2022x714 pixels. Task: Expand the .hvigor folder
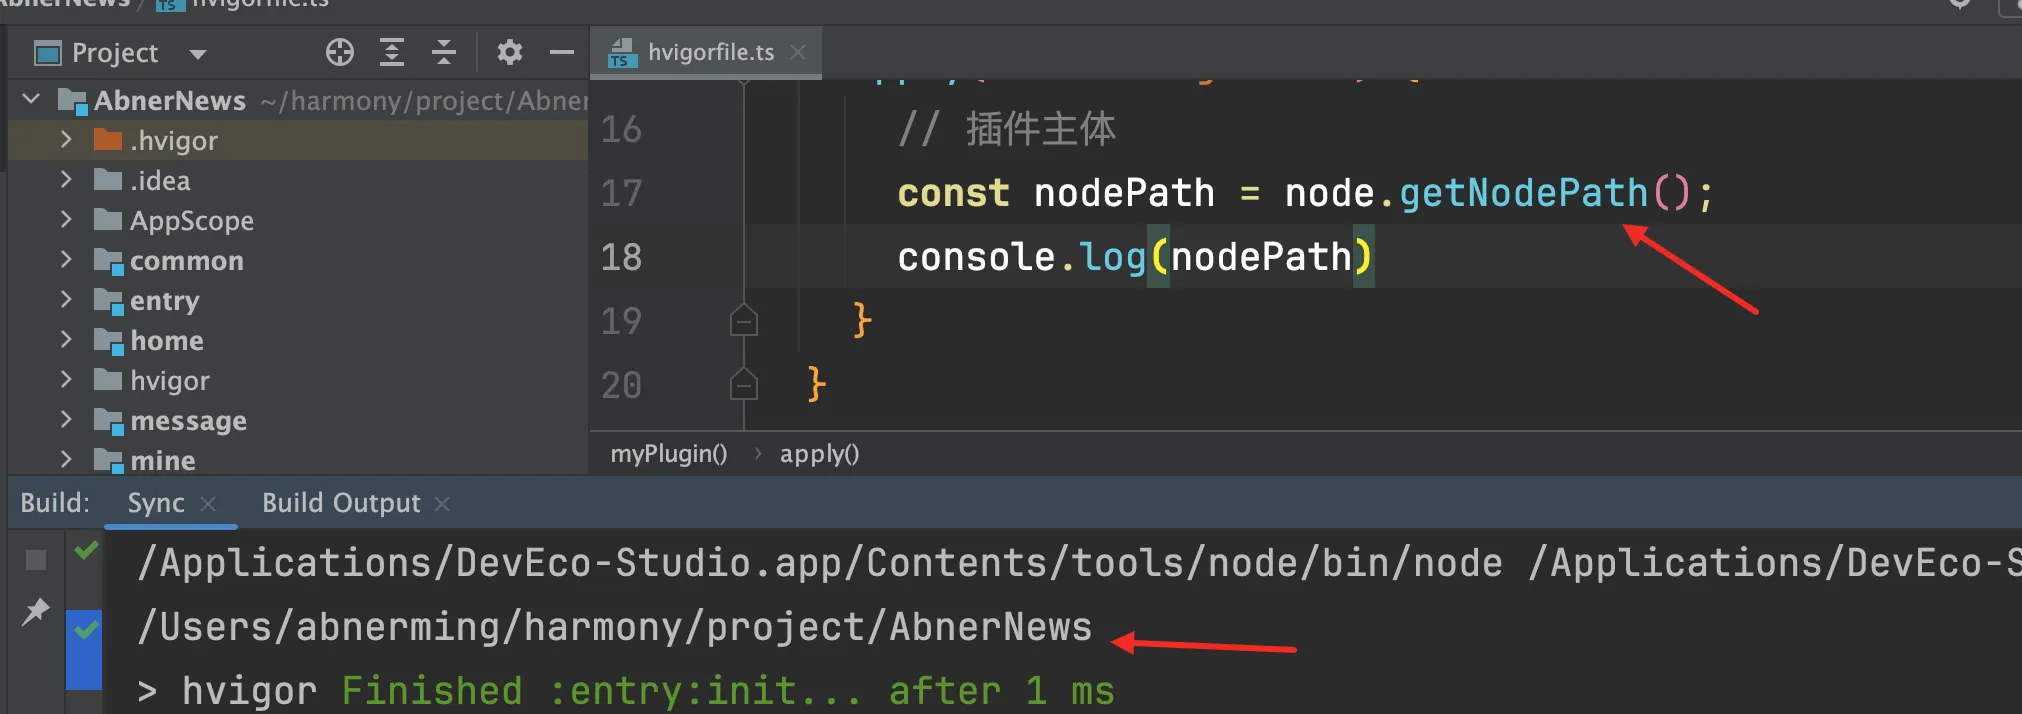tap(66, 139)
